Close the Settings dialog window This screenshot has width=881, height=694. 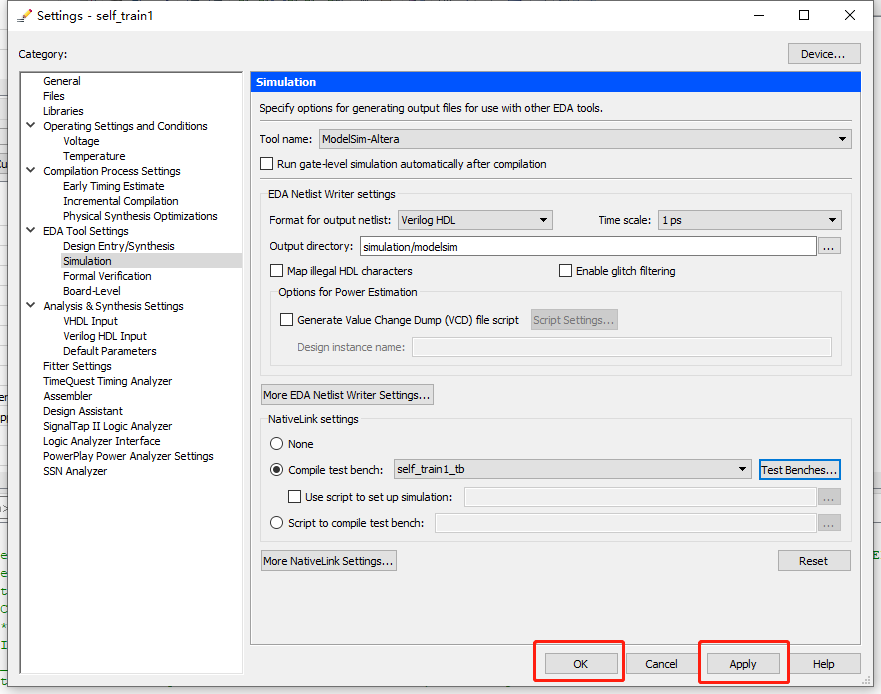tap(850, 15)
